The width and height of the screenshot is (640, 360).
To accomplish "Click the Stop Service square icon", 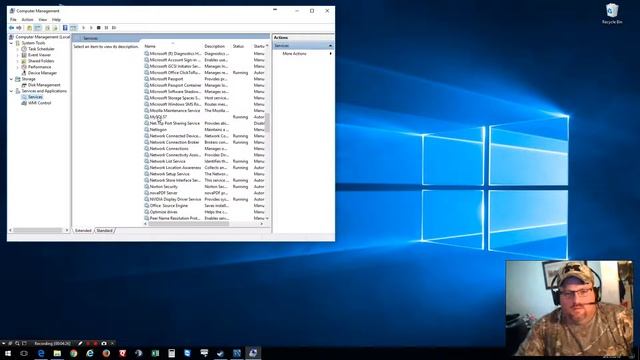I will point(98,28).
